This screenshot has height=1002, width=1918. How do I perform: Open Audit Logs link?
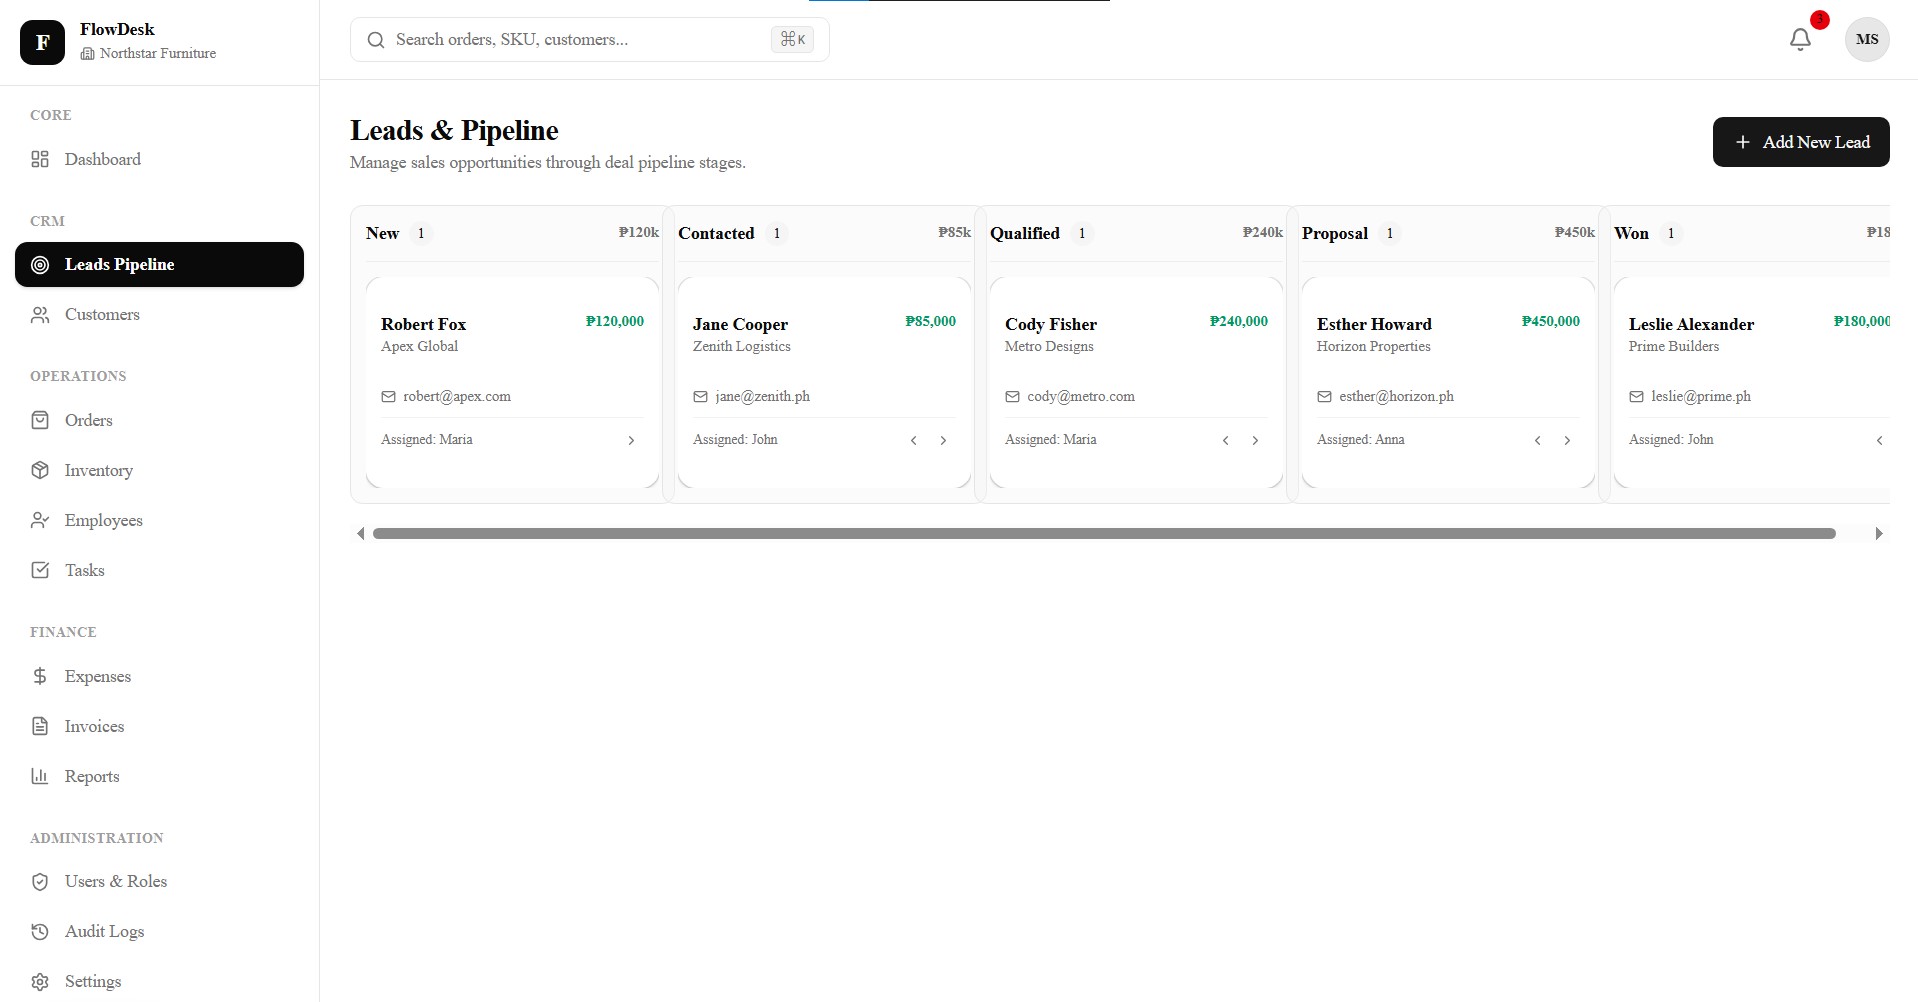[159, 932]
